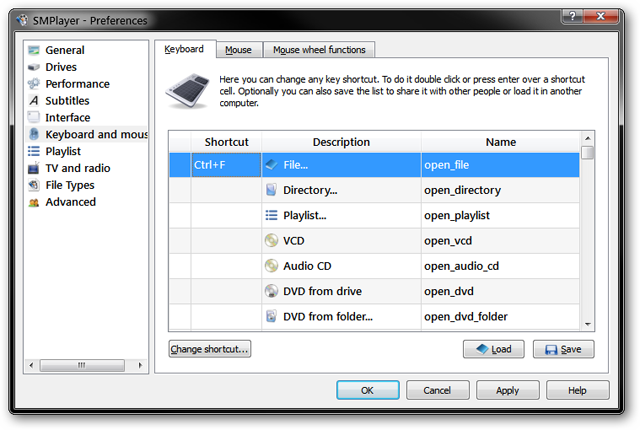Image resolution: width=640 pixels, height=430 pixels.
Task: Switch to the Keyboard tab
Action: 184,49
